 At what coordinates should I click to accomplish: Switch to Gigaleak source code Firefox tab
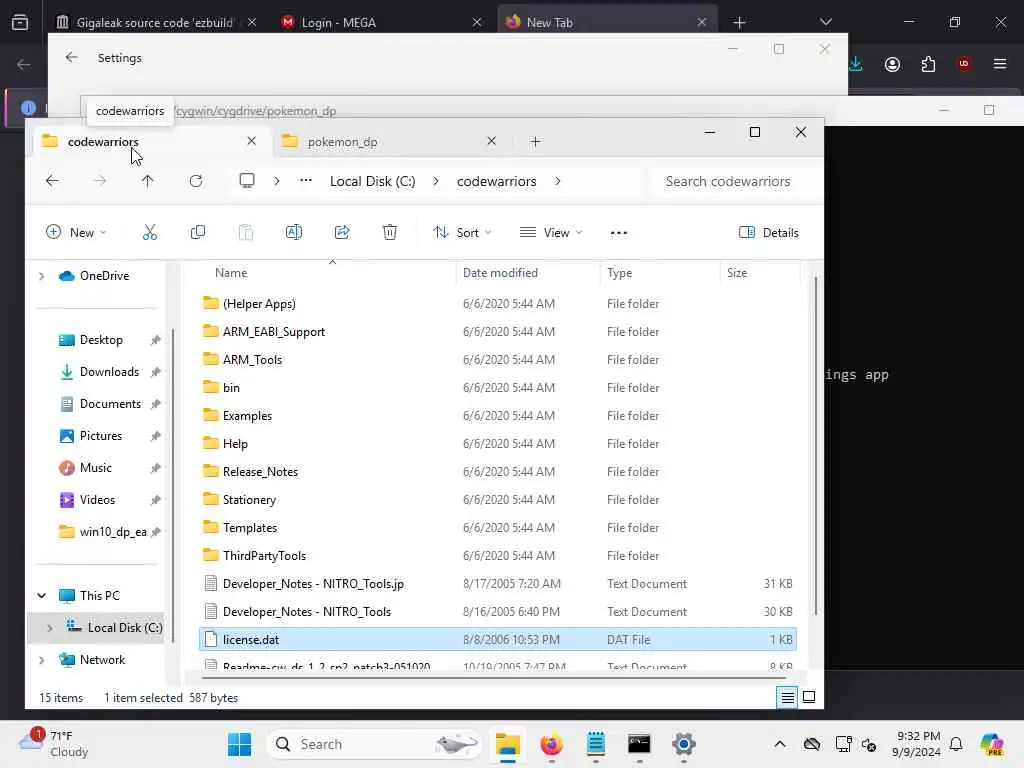(x=154, y=22)
